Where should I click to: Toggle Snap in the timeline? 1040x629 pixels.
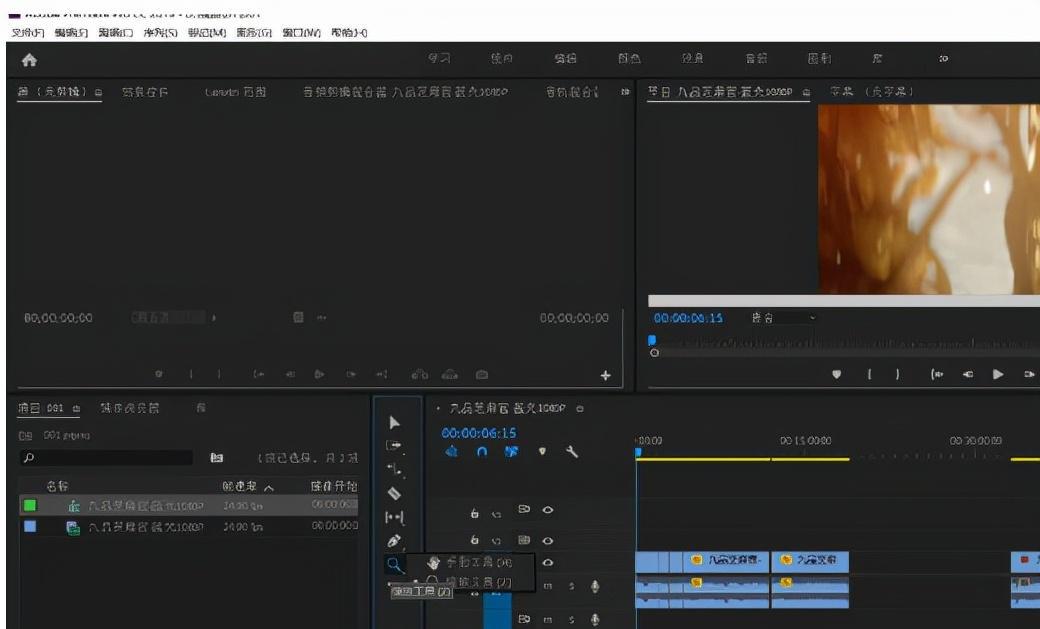tap(482, 452)
